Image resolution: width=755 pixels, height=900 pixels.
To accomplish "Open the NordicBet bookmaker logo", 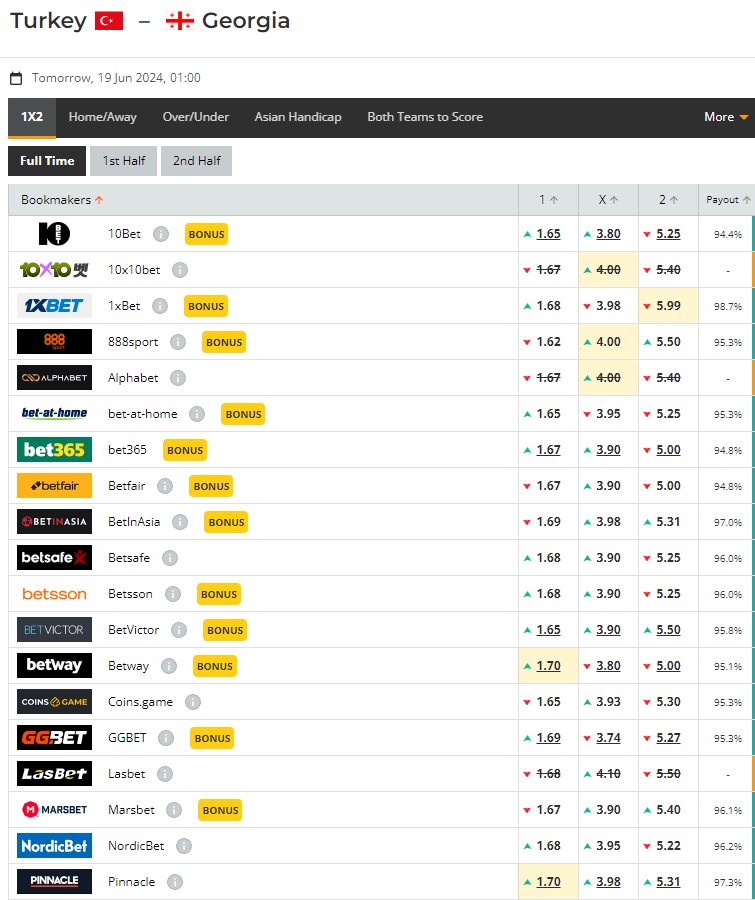I will pos(54,845).
